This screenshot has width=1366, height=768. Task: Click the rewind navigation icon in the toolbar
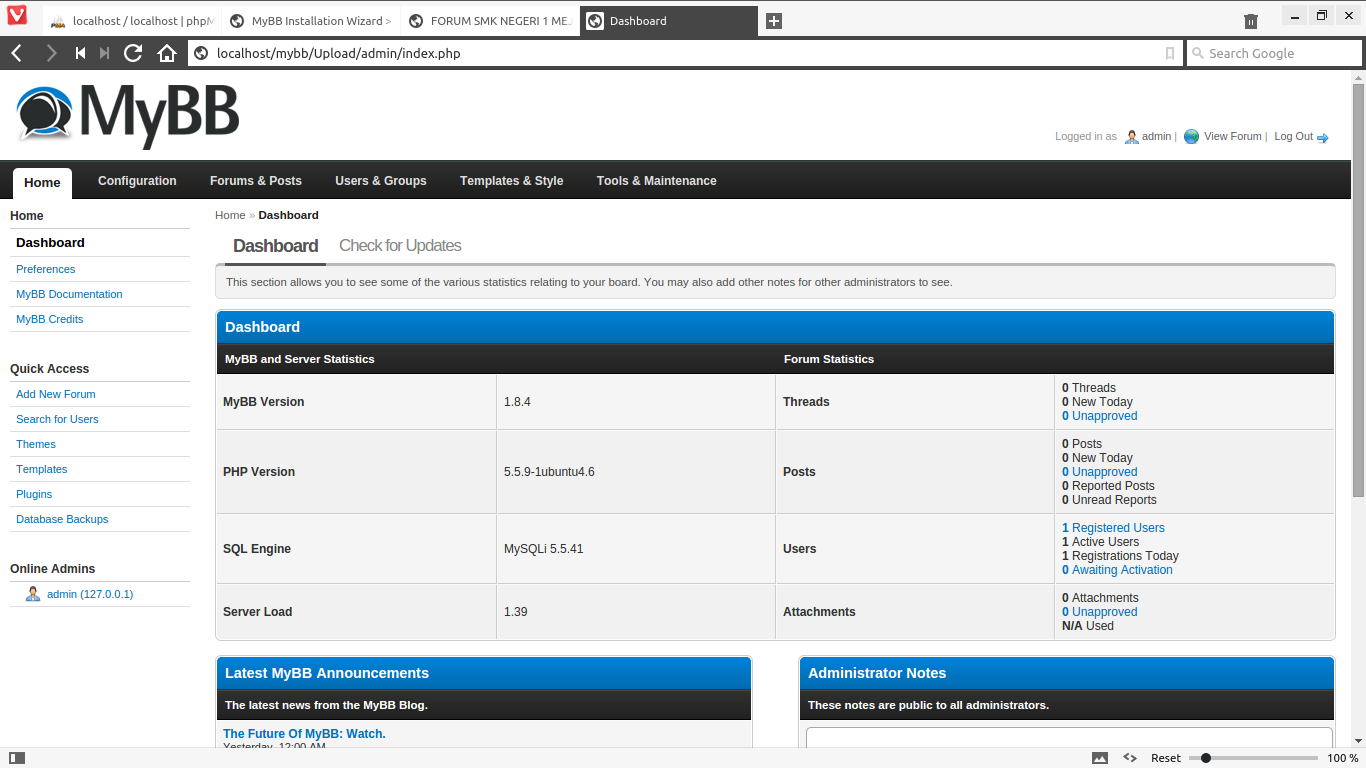point(81,52)
